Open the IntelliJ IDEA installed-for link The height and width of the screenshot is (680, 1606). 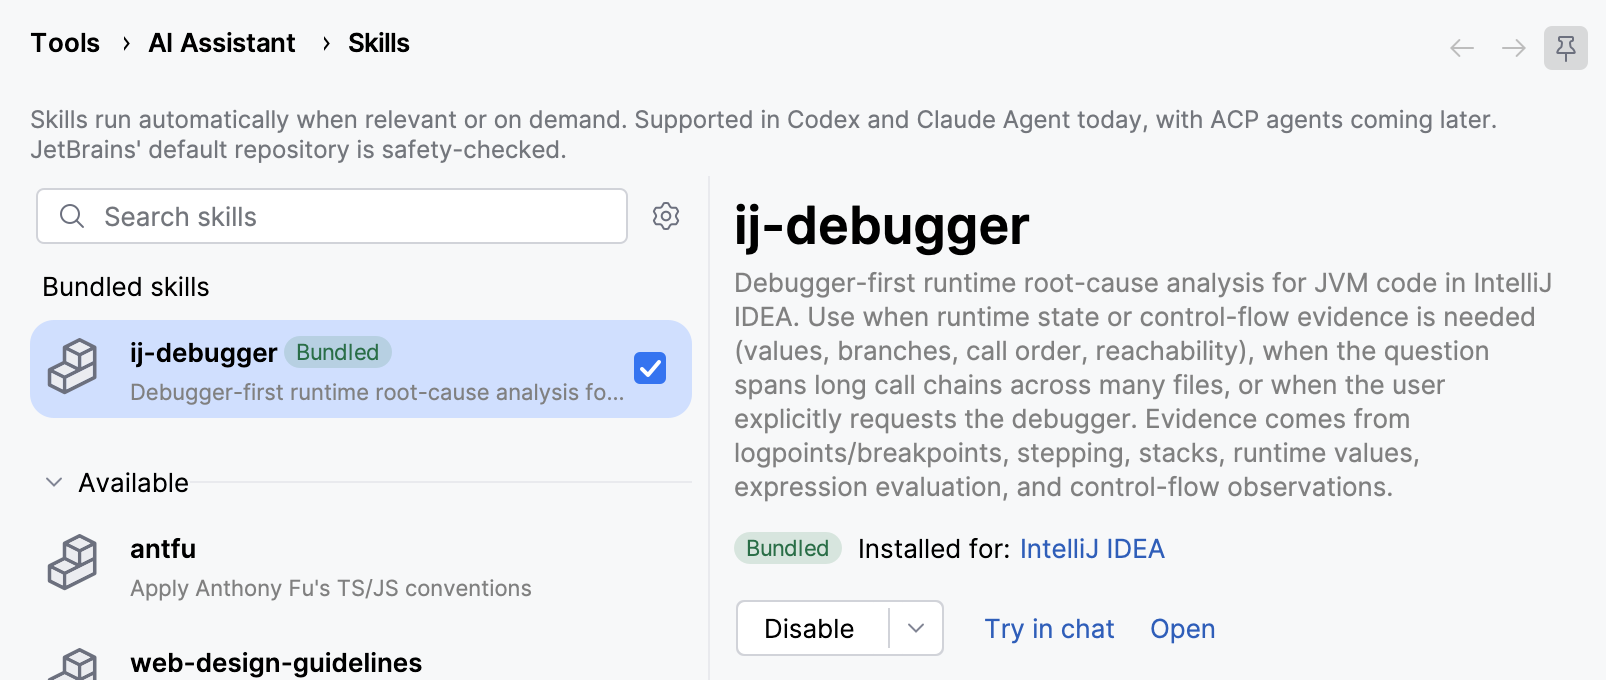(1092, 548)
